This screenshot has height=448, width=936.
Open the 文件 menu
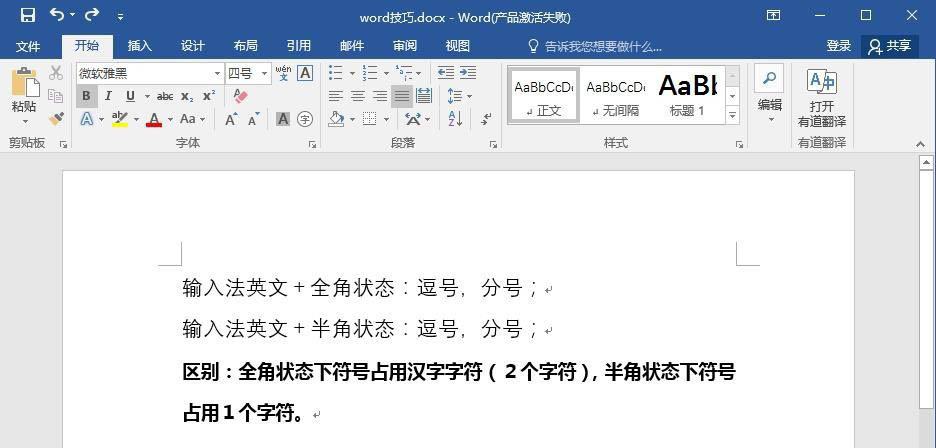28,46
